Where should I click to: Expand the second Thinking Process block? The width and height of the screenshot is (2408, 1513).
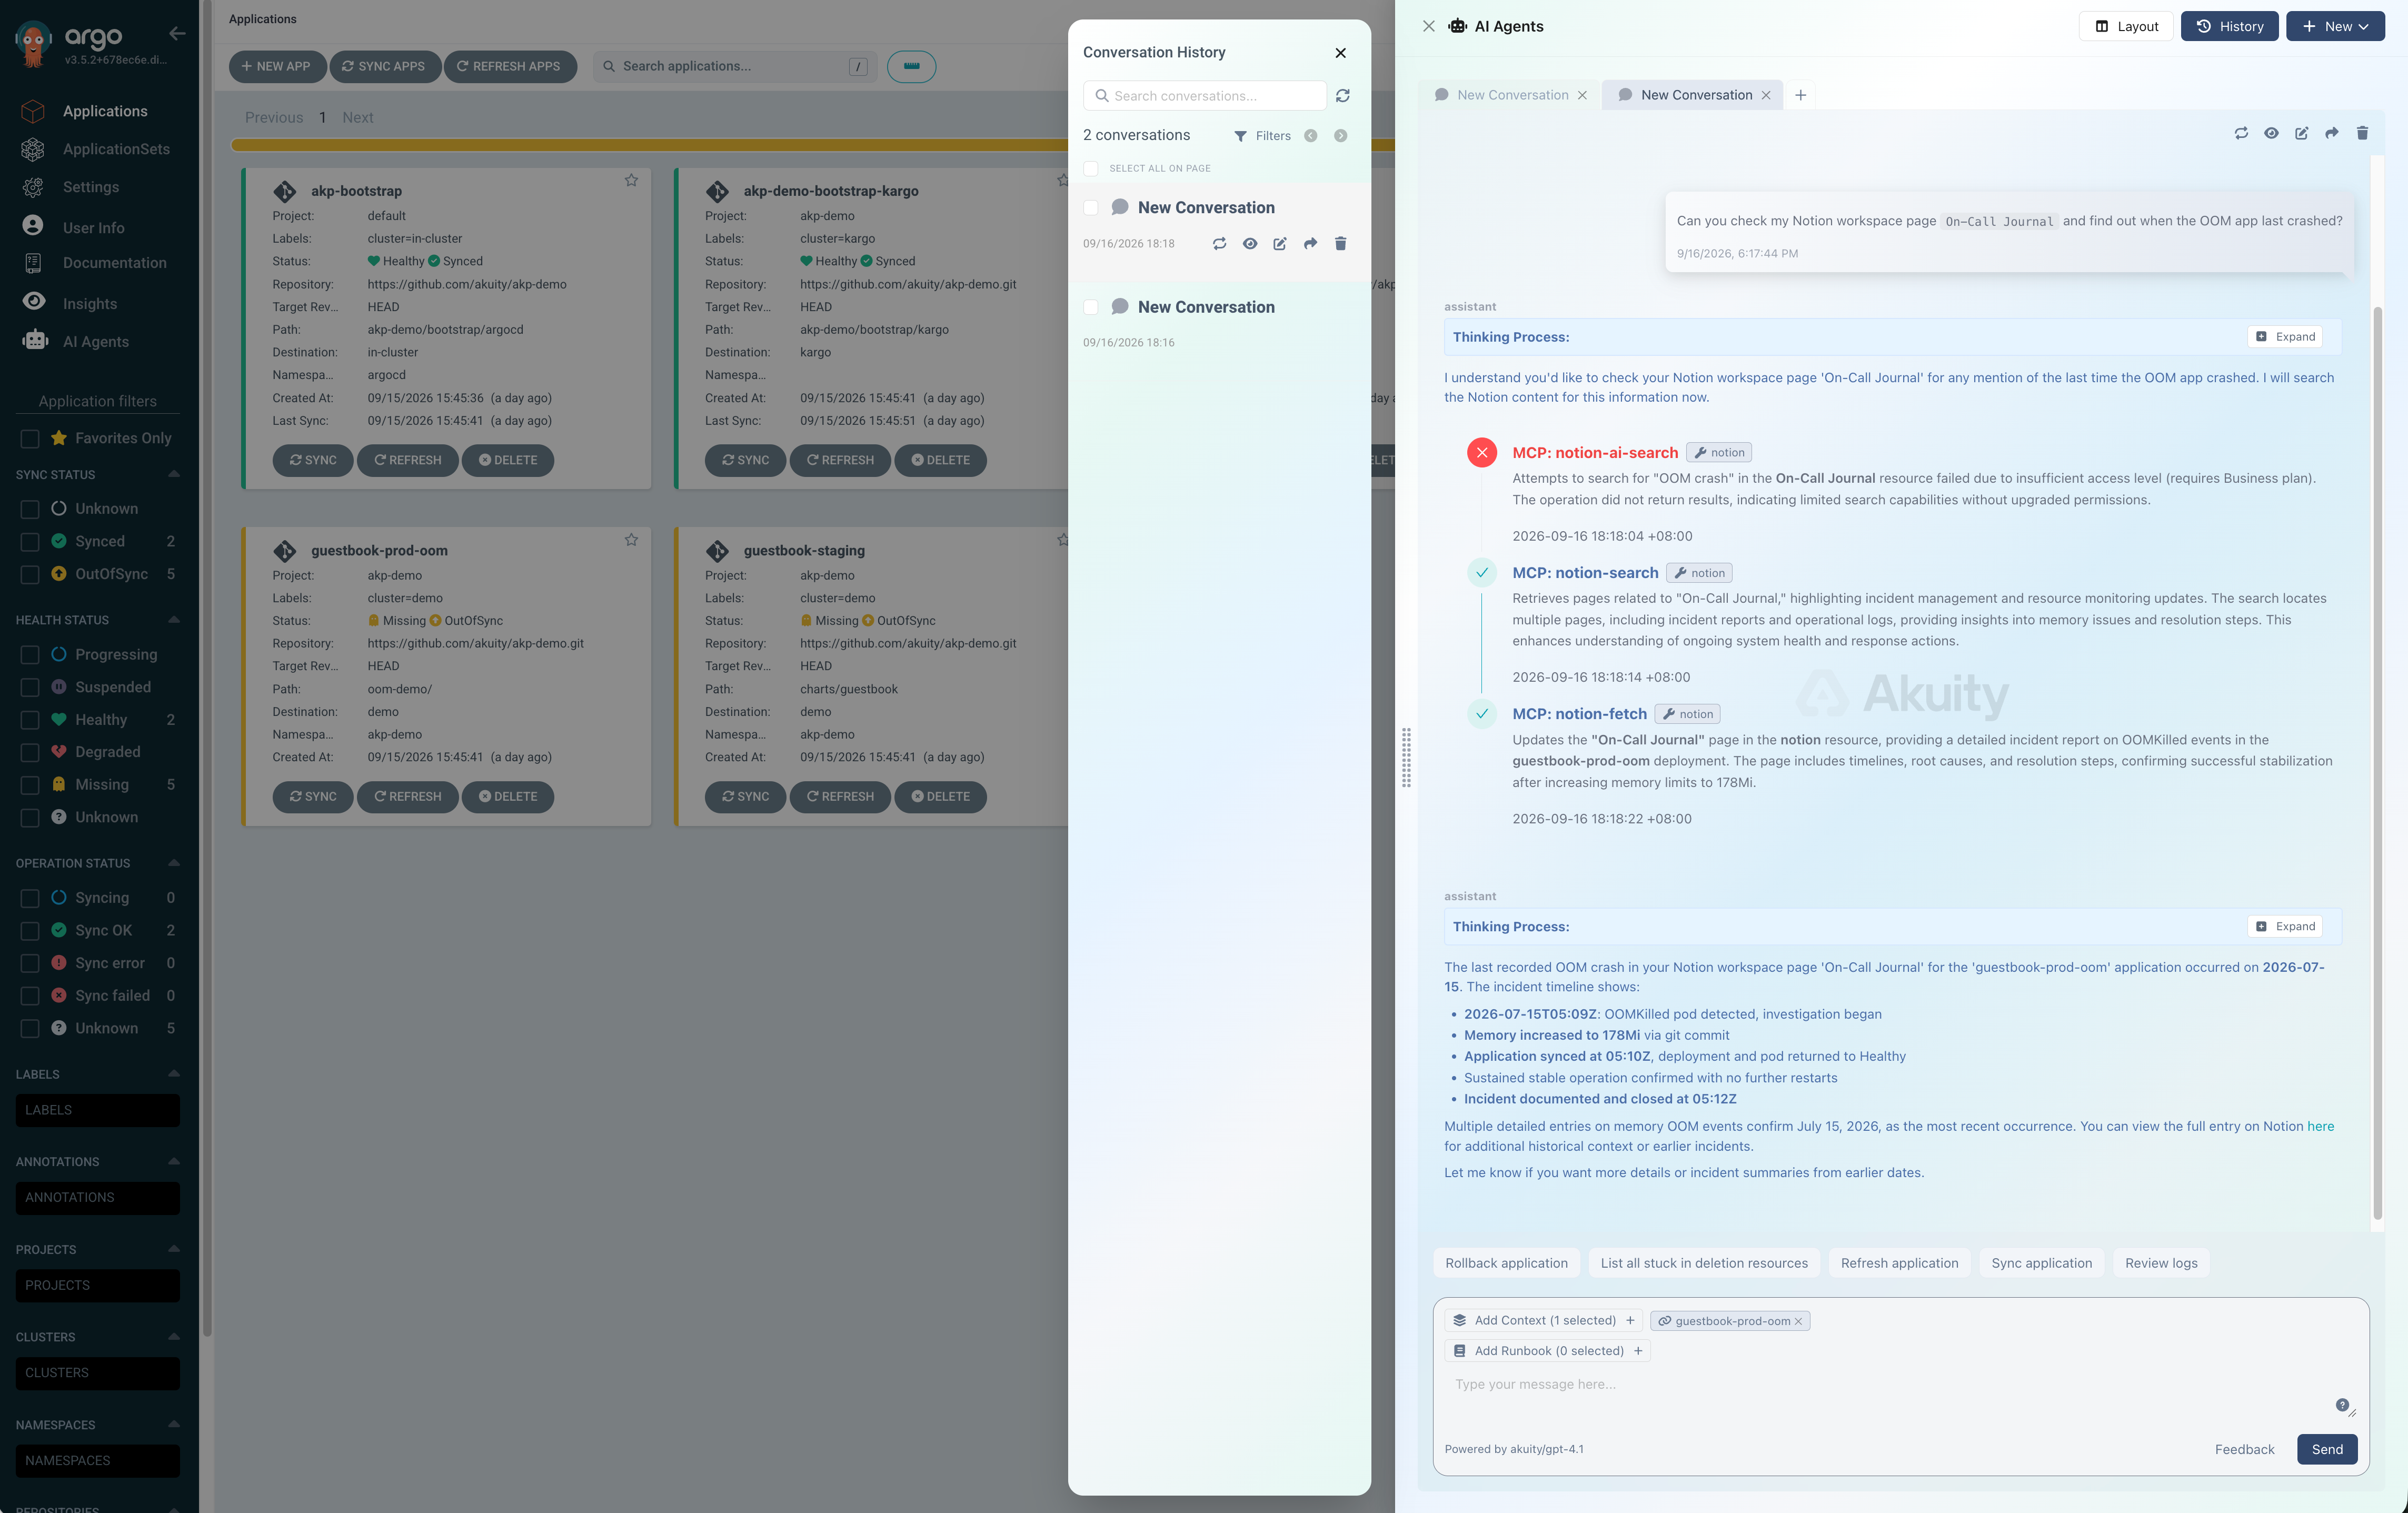tap(2285, 926)
